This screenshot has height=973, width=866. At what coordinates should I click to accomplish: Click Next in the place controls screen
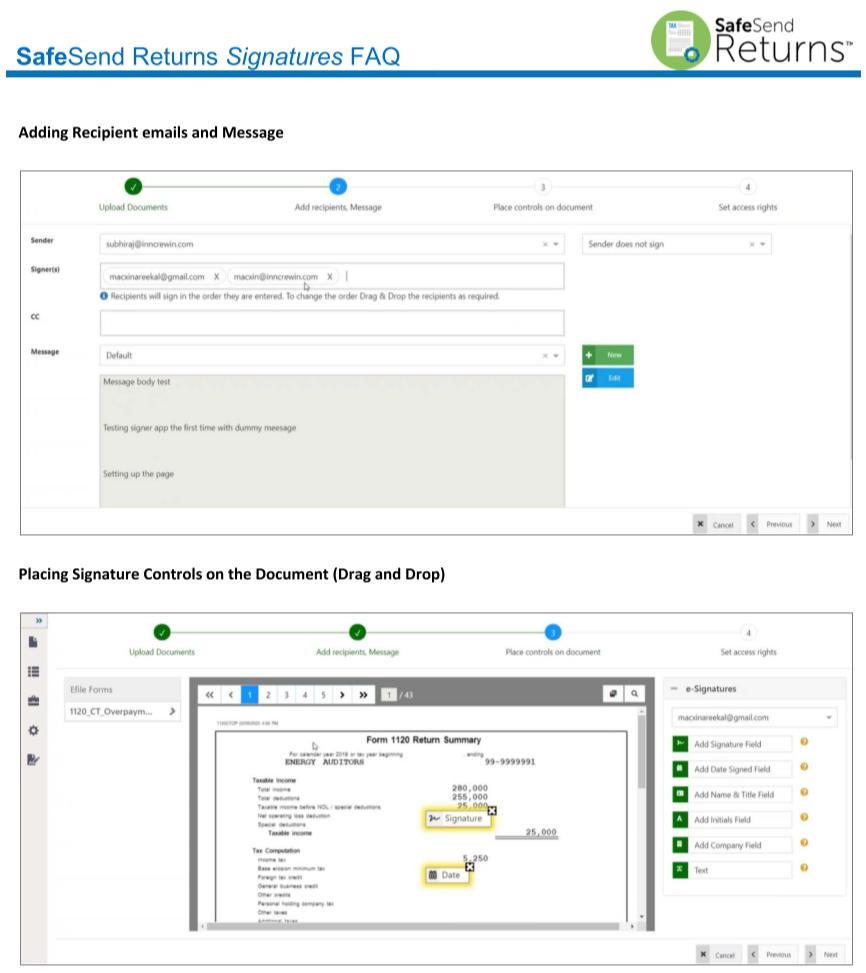click(x=824, y=954)
